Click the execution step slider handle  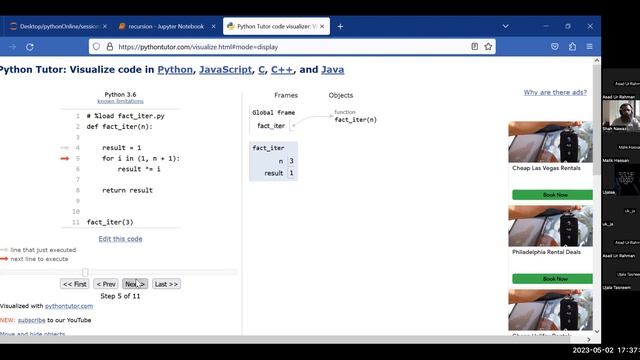point(85,272)
